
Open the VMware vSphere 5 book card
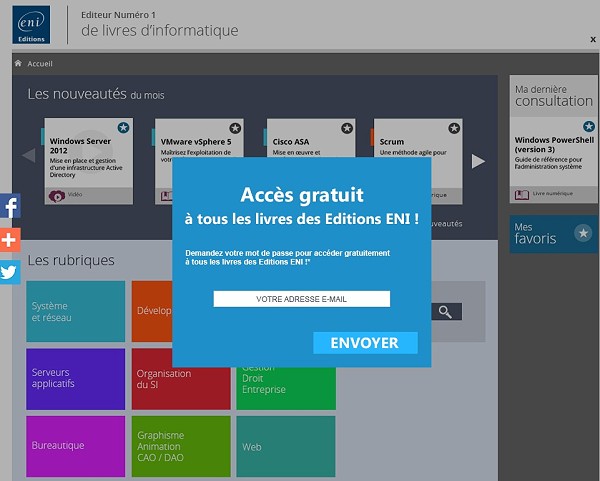(199, 138)
